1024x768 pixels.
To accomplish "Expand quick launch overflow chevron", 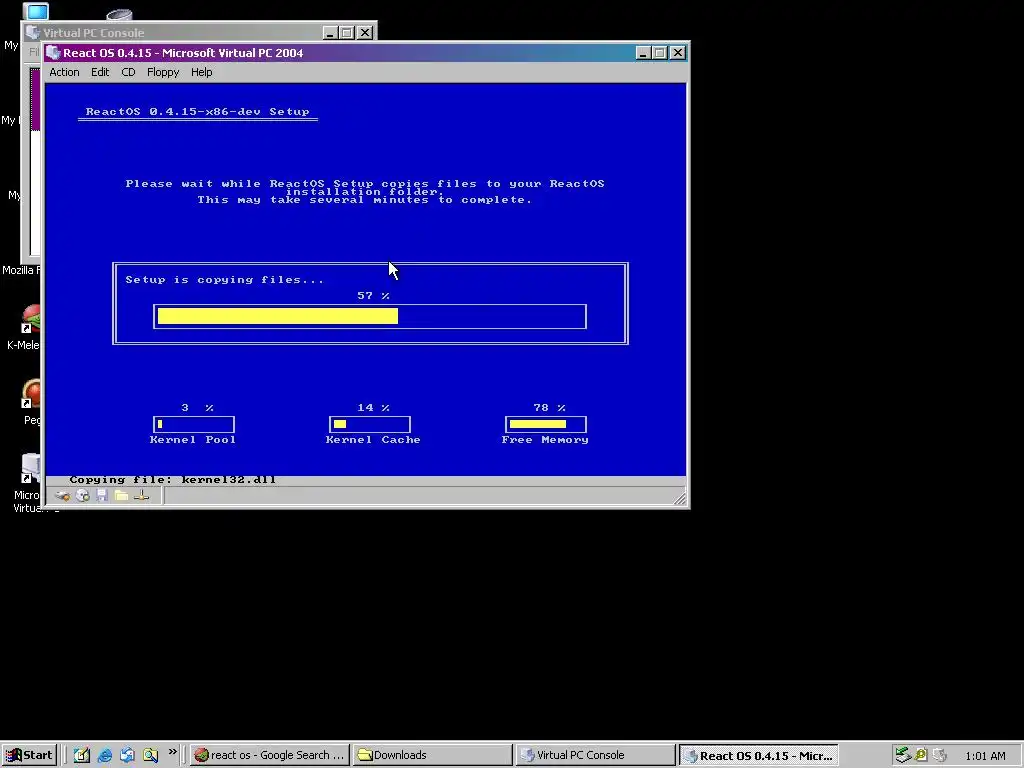I will (172, 752).
